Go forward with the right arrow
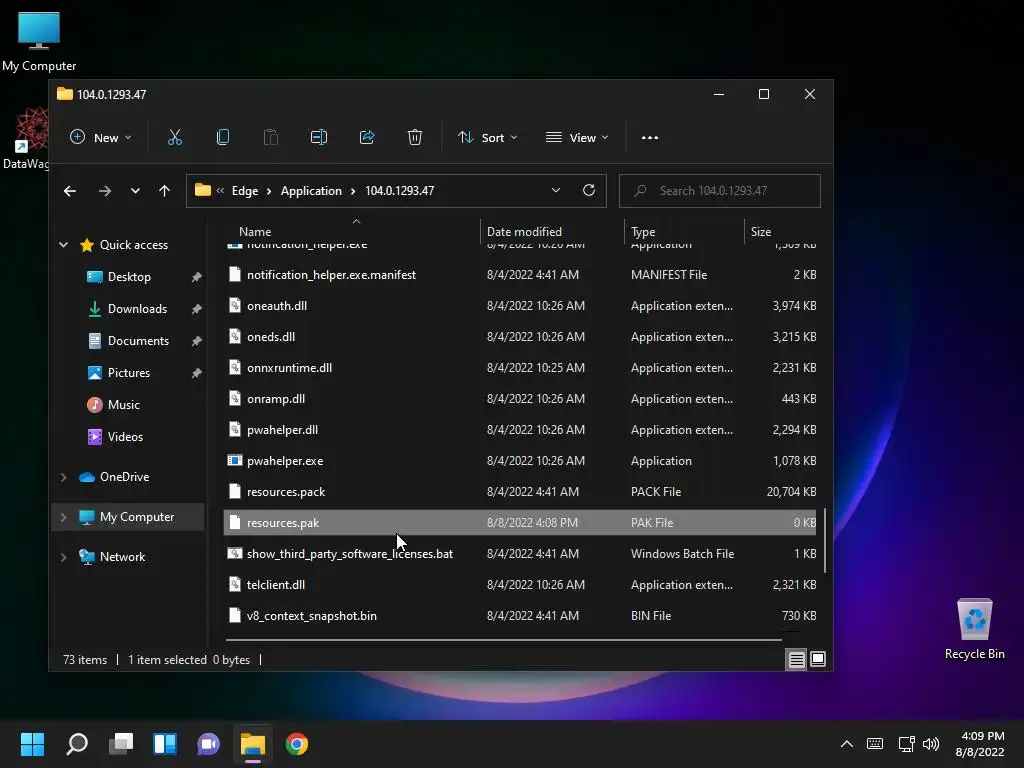 click(x=104, y=191)
